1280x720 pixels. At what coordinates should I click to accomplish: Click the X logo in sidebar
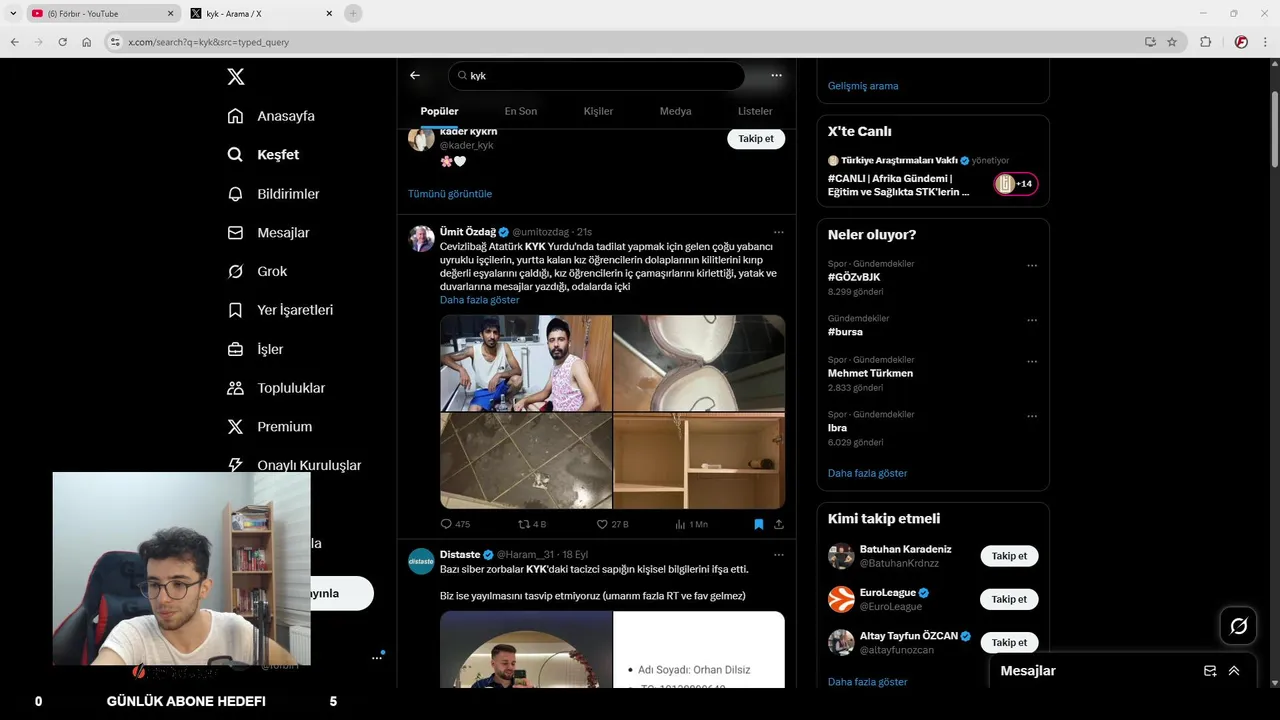coord(235,77)
